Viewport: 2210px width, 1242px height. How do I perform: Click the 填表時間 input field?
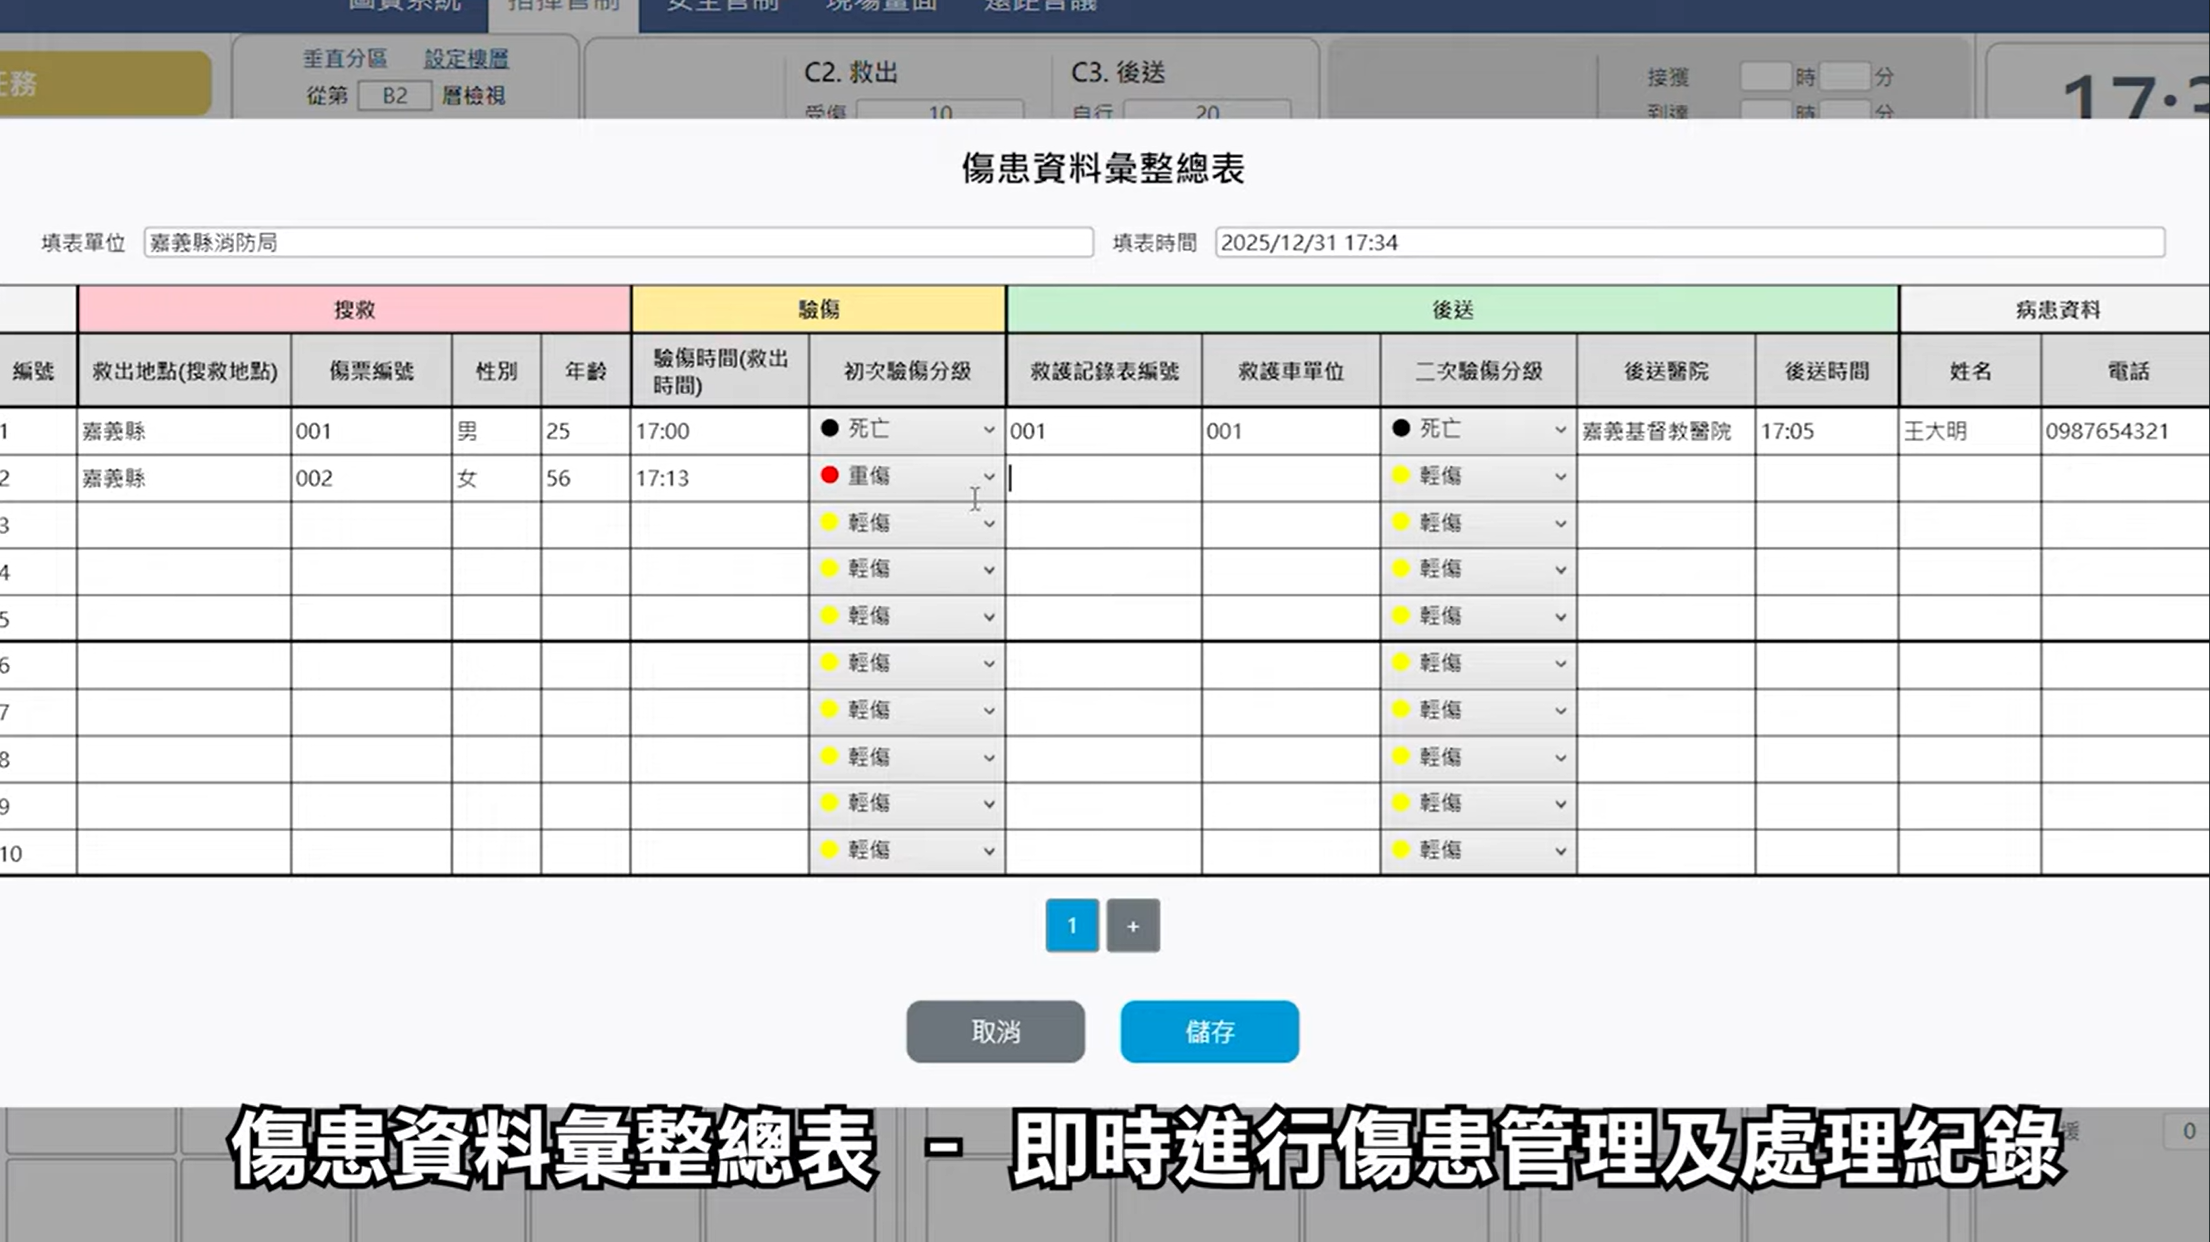(1690, 242)
